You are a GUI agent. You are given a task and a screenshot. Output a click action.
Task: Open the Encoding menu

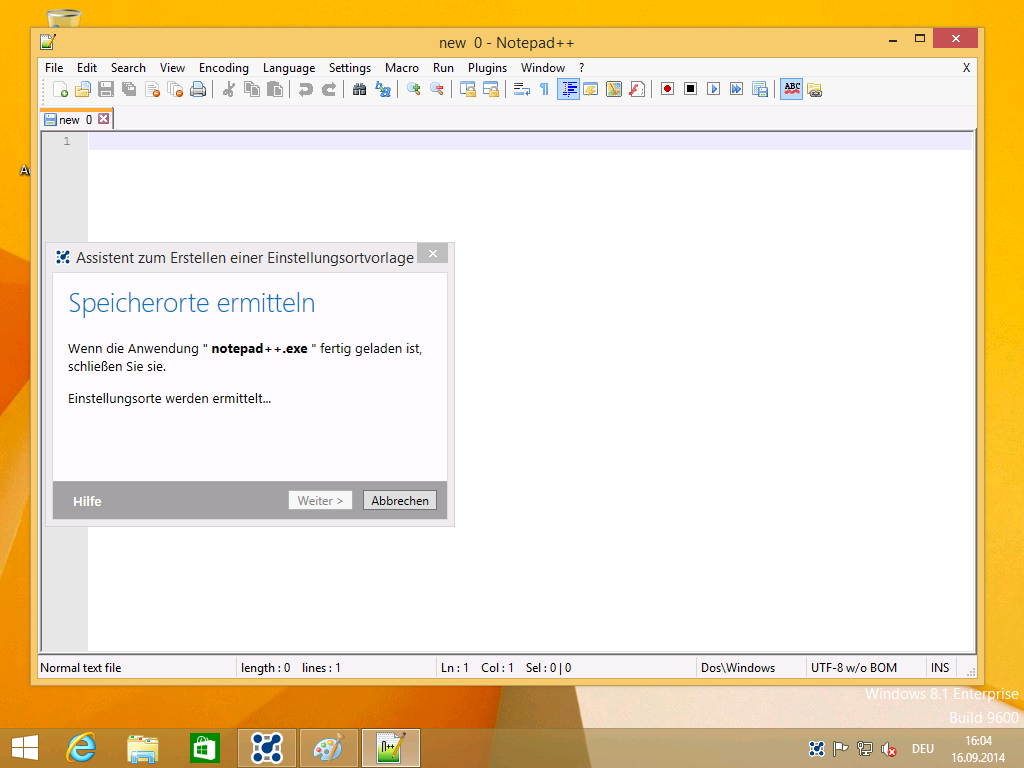(223, 68)
